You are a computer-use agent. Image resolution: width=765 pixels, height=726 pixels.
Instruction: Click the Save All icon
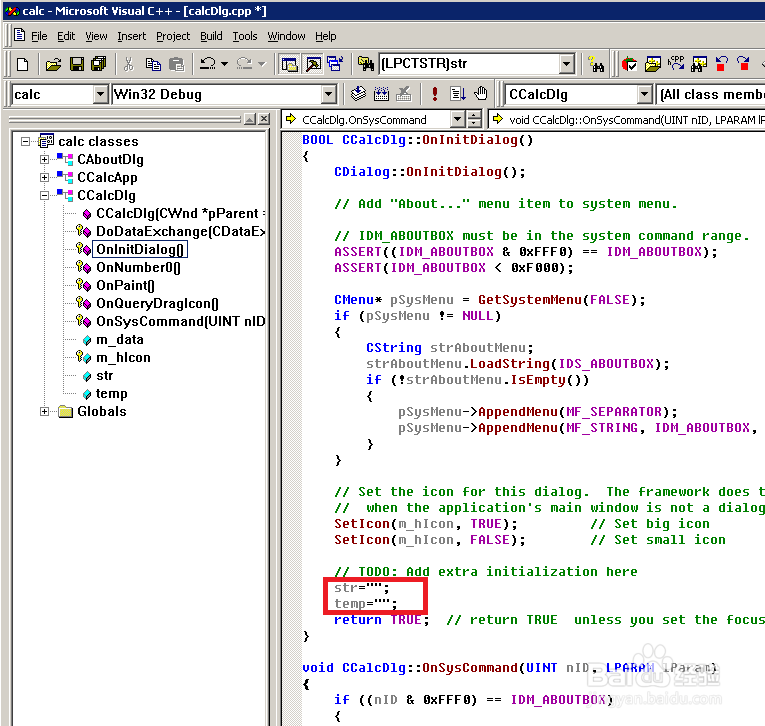[x=99, y=64]
